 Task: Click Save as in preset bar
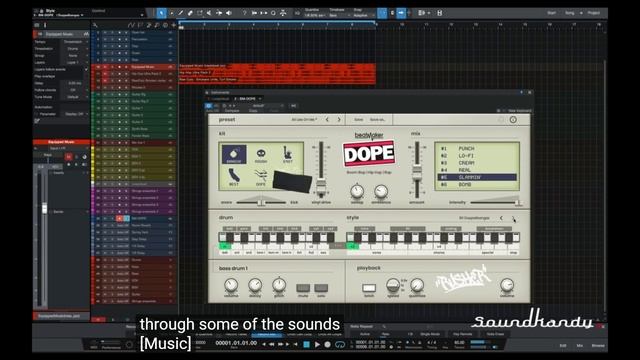377,120
